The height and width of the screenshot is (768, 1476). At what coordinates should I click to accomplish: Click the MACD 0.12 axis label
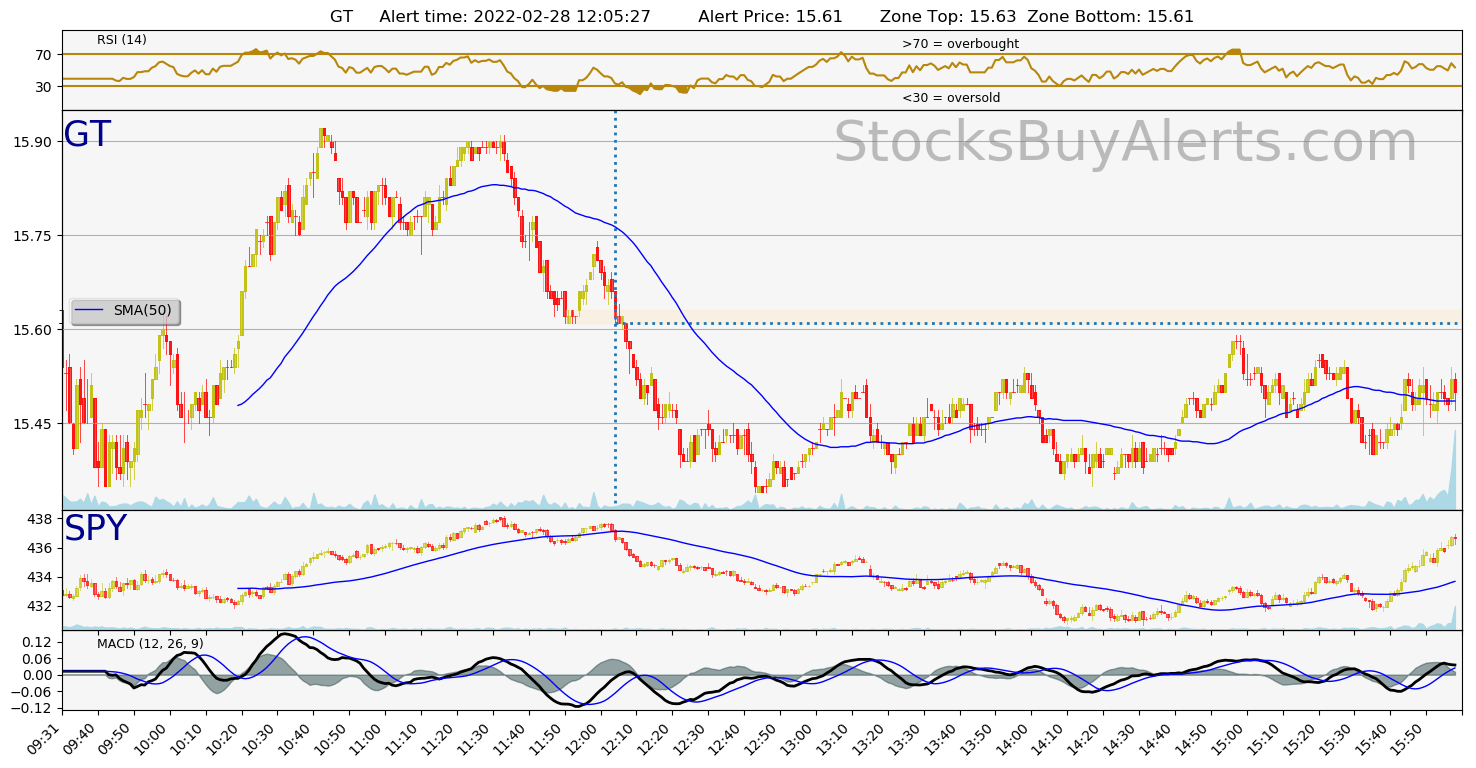[36, 641]
